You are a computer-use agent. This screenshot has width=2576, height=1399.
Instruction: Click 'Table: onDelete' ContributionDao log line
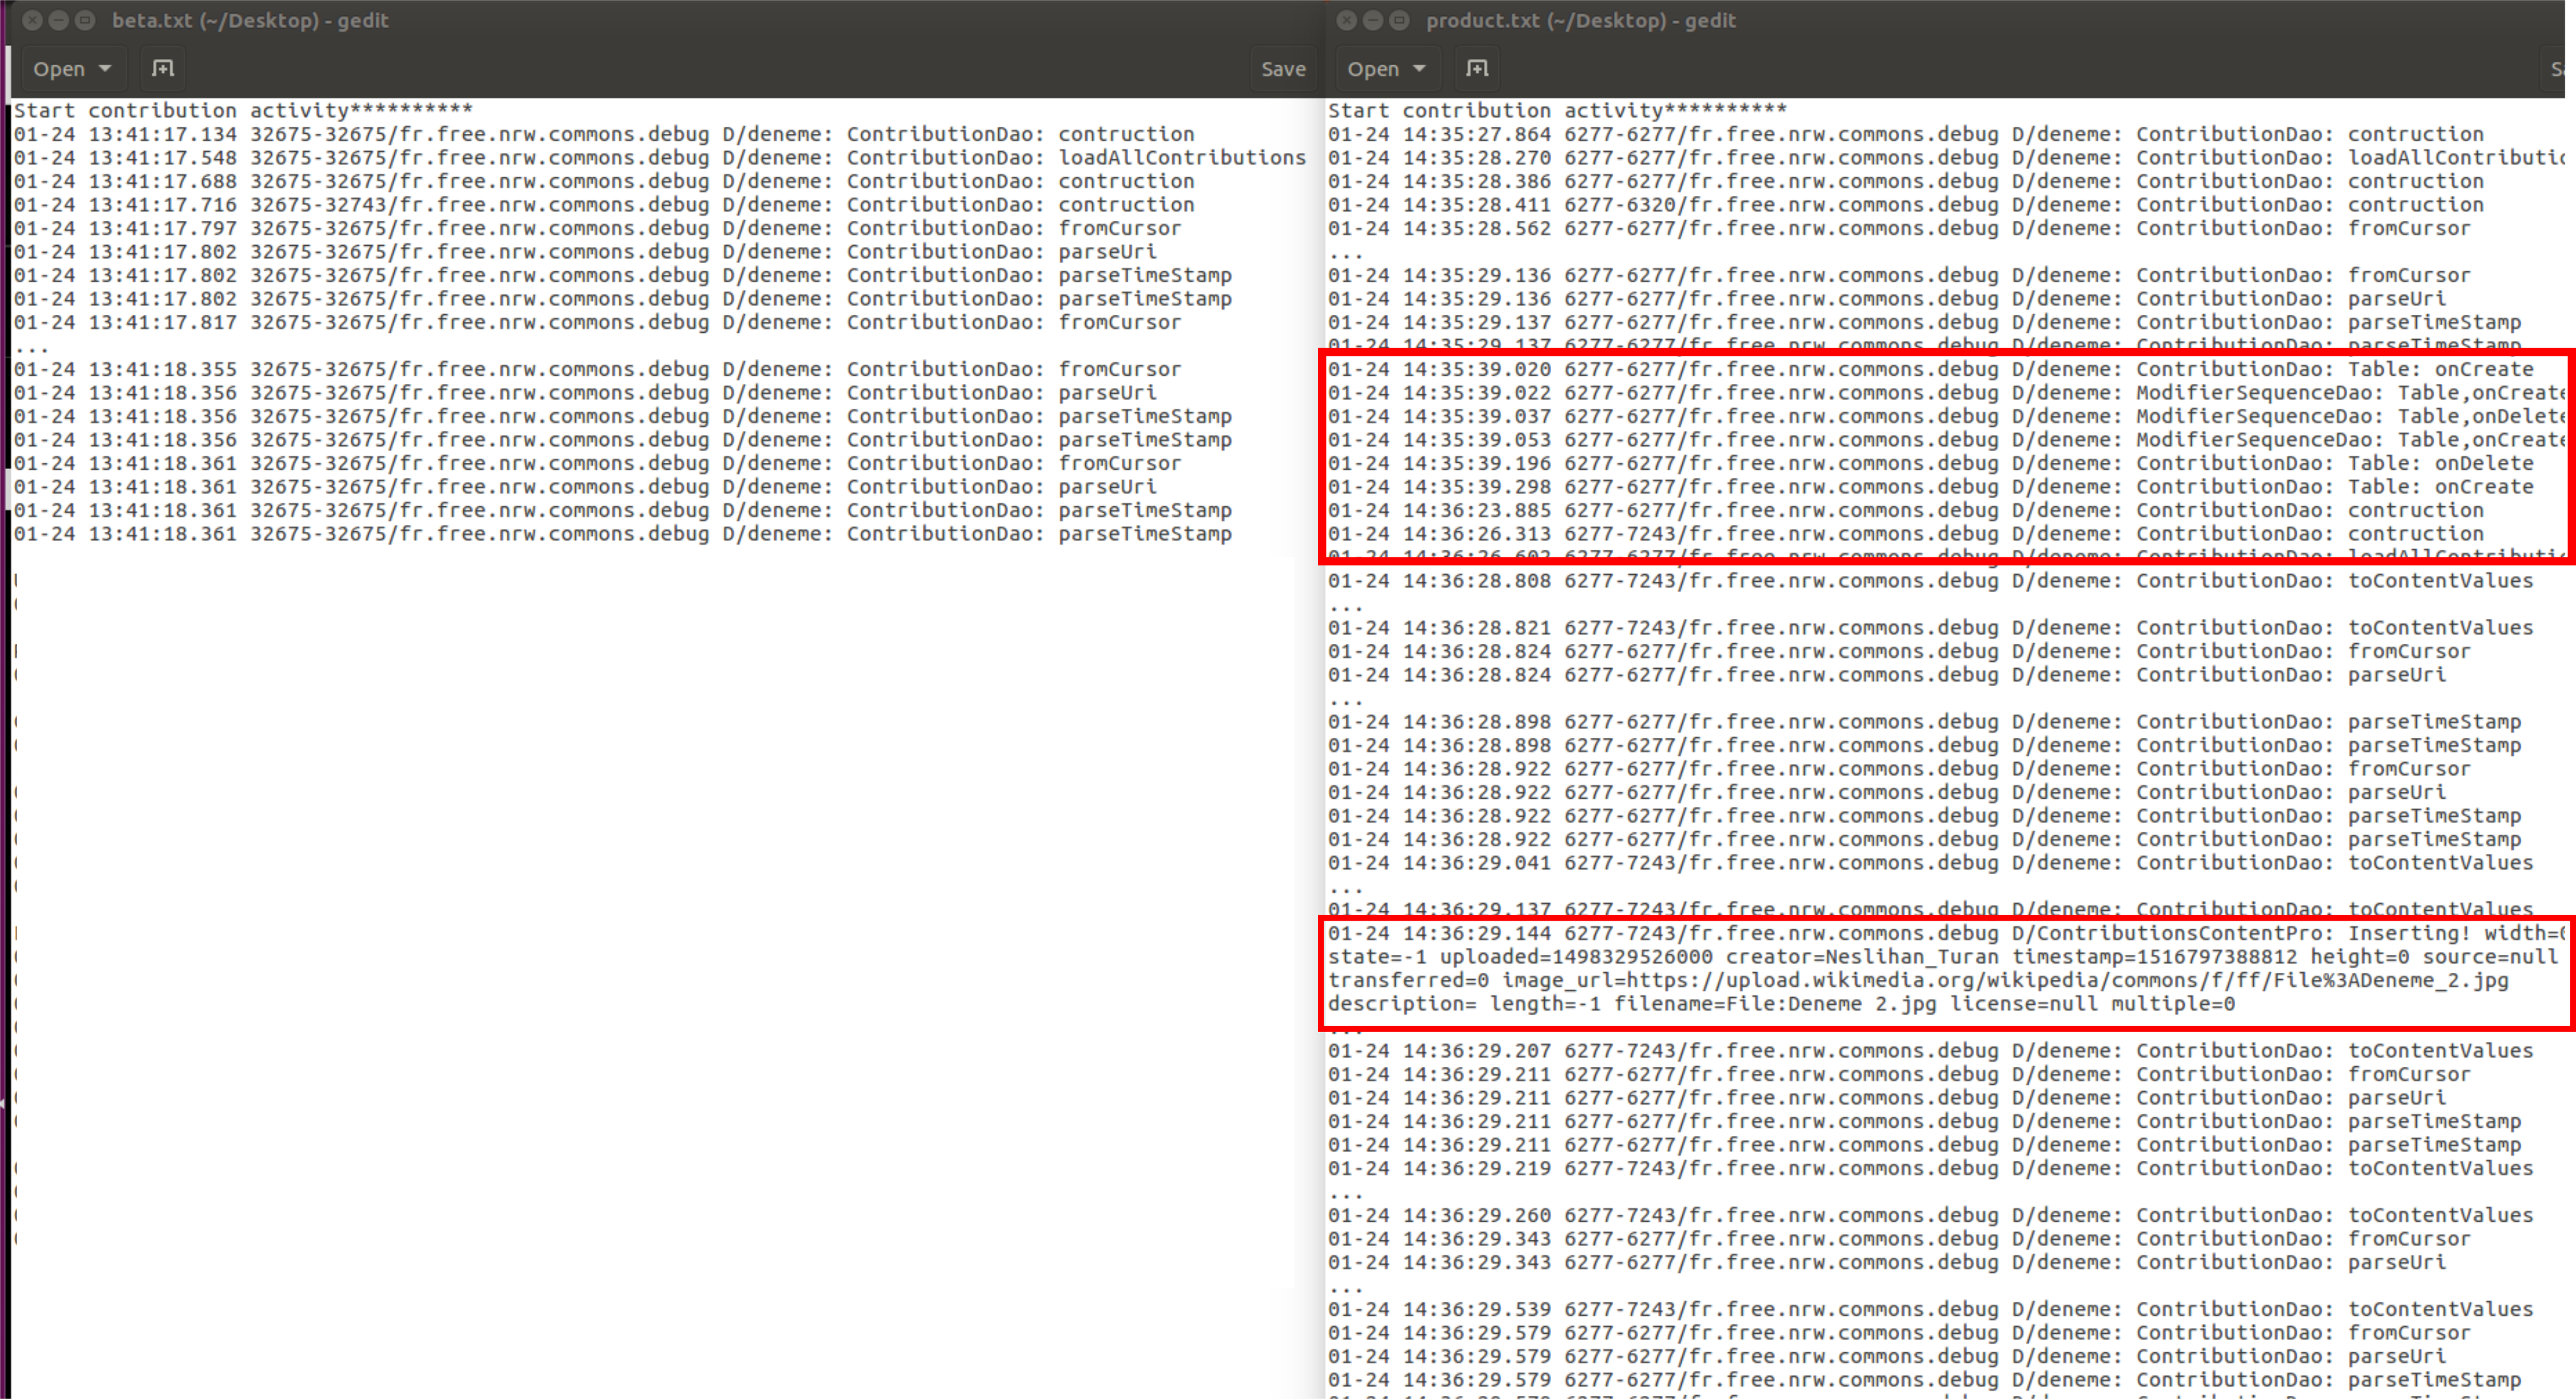click(1930, 464)
